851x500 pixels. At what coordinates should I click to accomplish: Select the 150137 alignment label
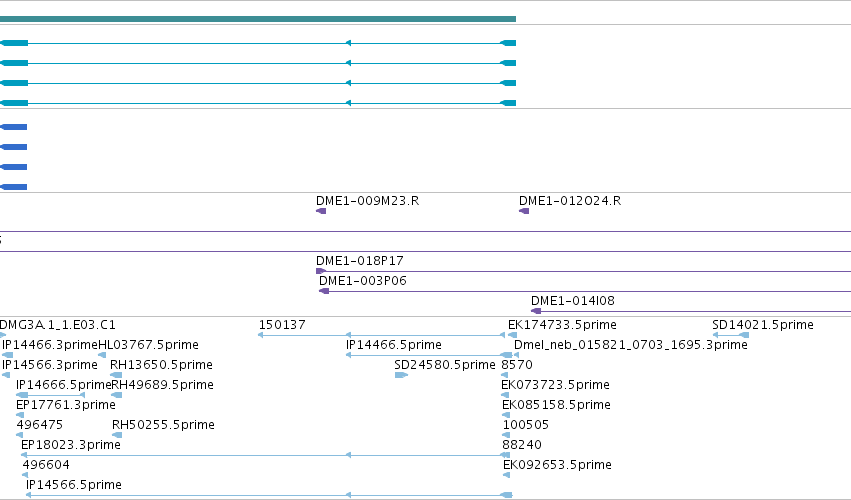[x=282, y=325]
